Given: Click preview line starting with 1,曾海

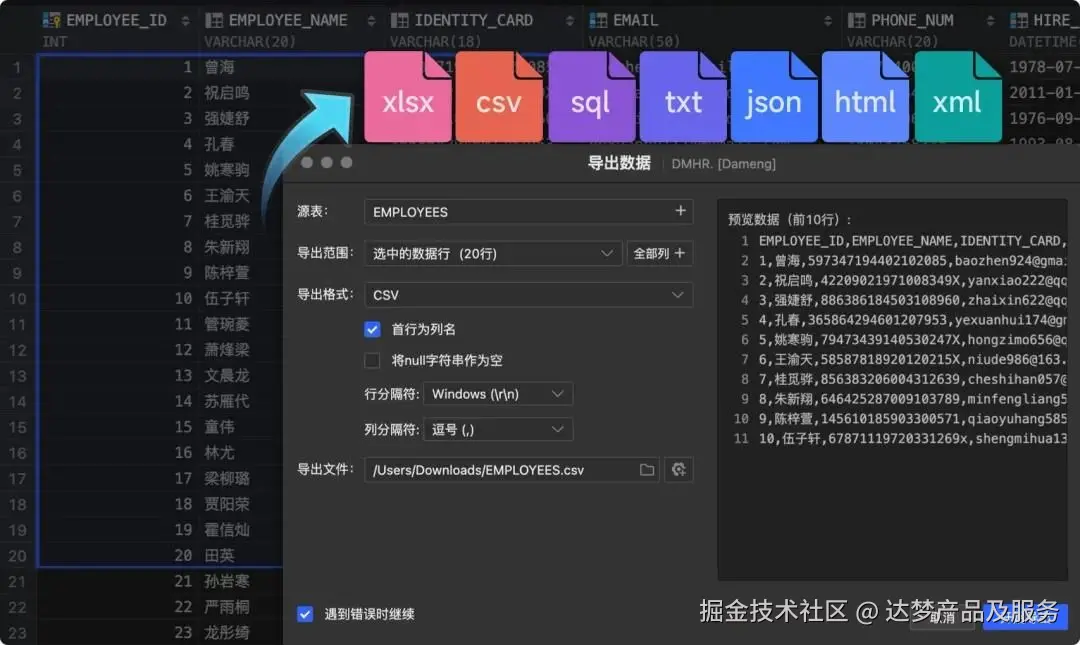Looking at the screenshot, I should click(913, 261).
